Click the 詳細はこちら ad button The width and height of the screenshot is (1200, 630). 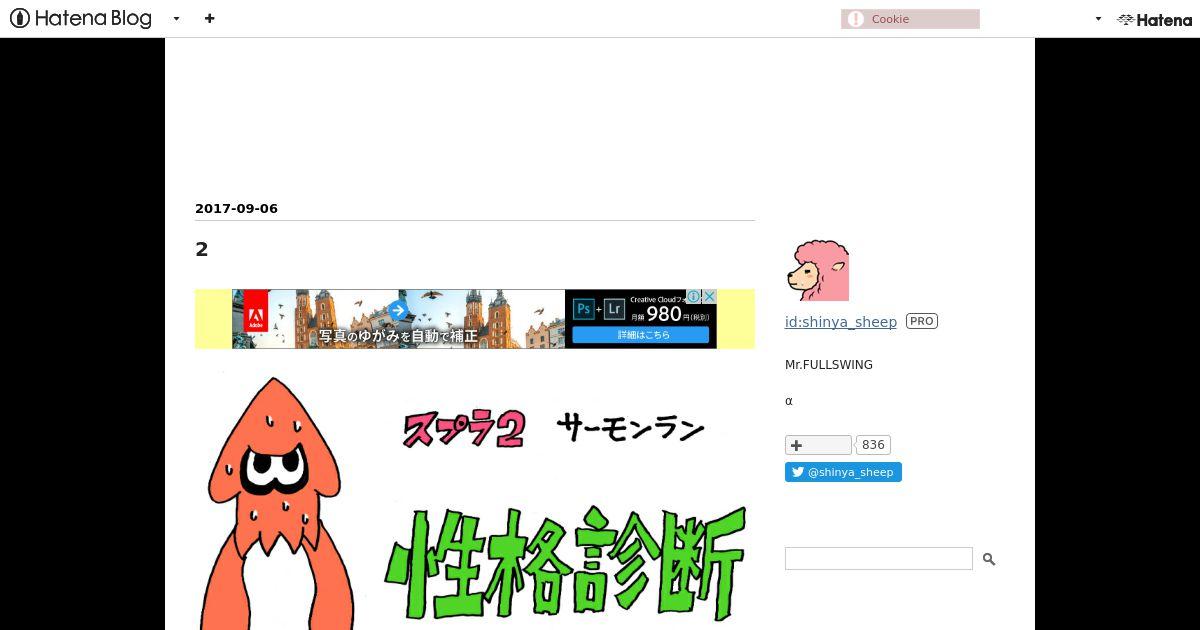pyautogui.click(x=643, y=335)
